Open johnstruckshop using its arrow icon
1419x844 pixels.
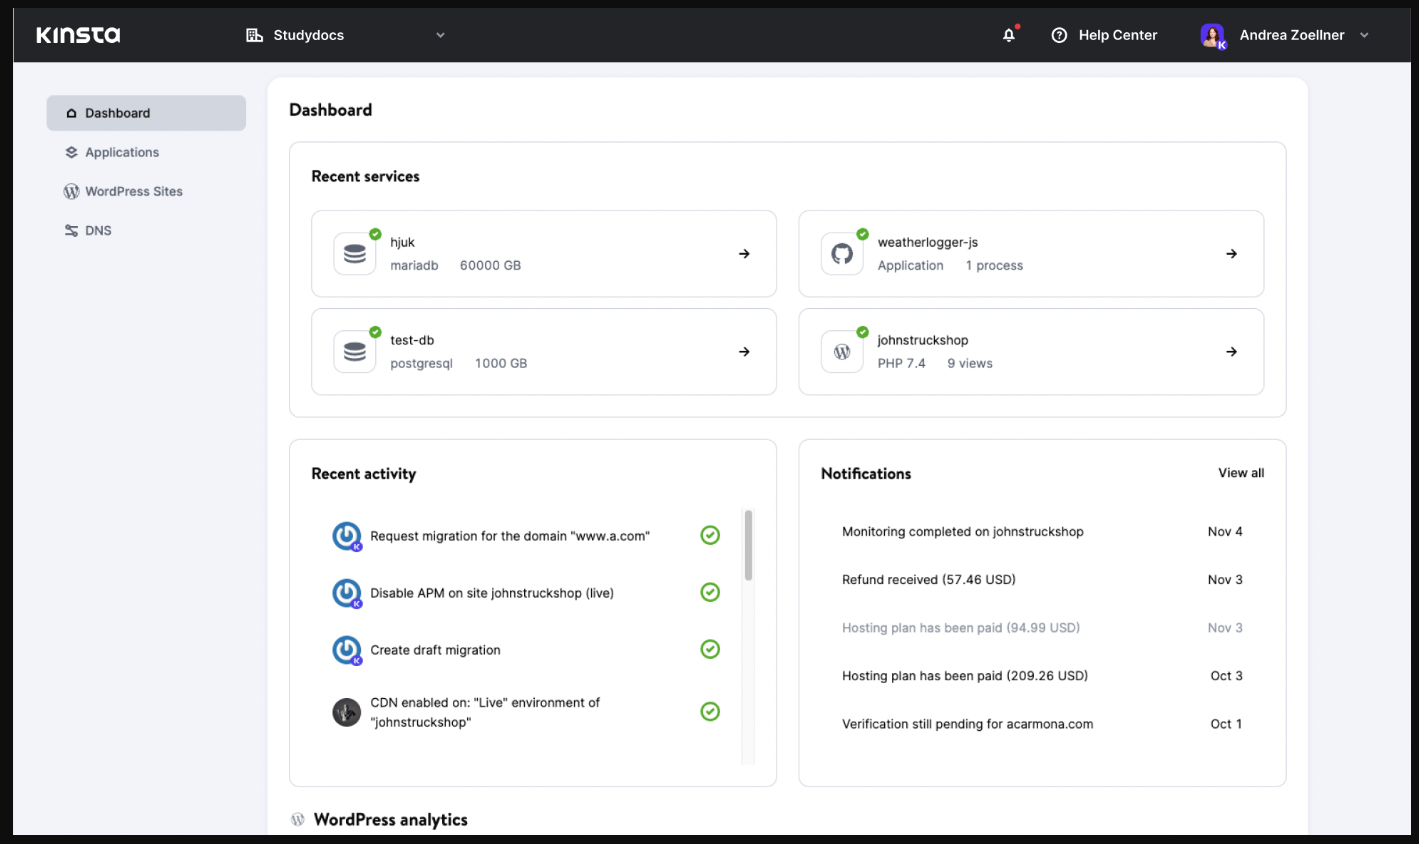[1231, 352]
